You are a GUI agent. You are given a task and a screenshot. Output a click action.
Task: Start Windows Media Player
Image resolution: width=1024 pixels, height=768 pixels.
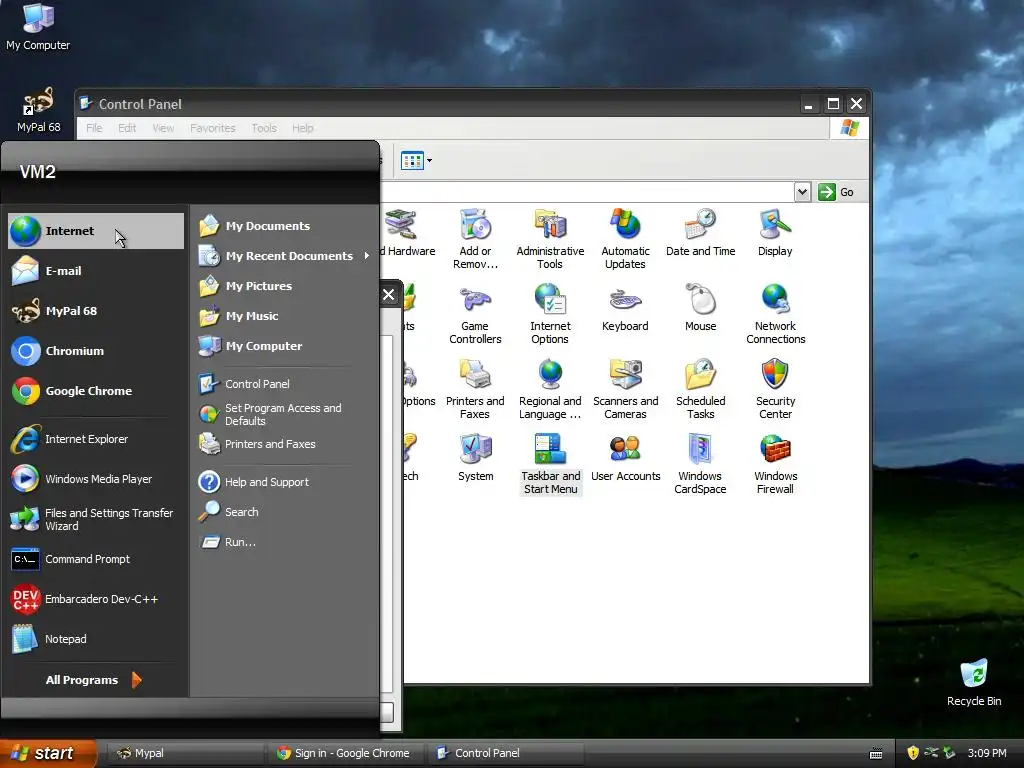[x=95, y=479]
